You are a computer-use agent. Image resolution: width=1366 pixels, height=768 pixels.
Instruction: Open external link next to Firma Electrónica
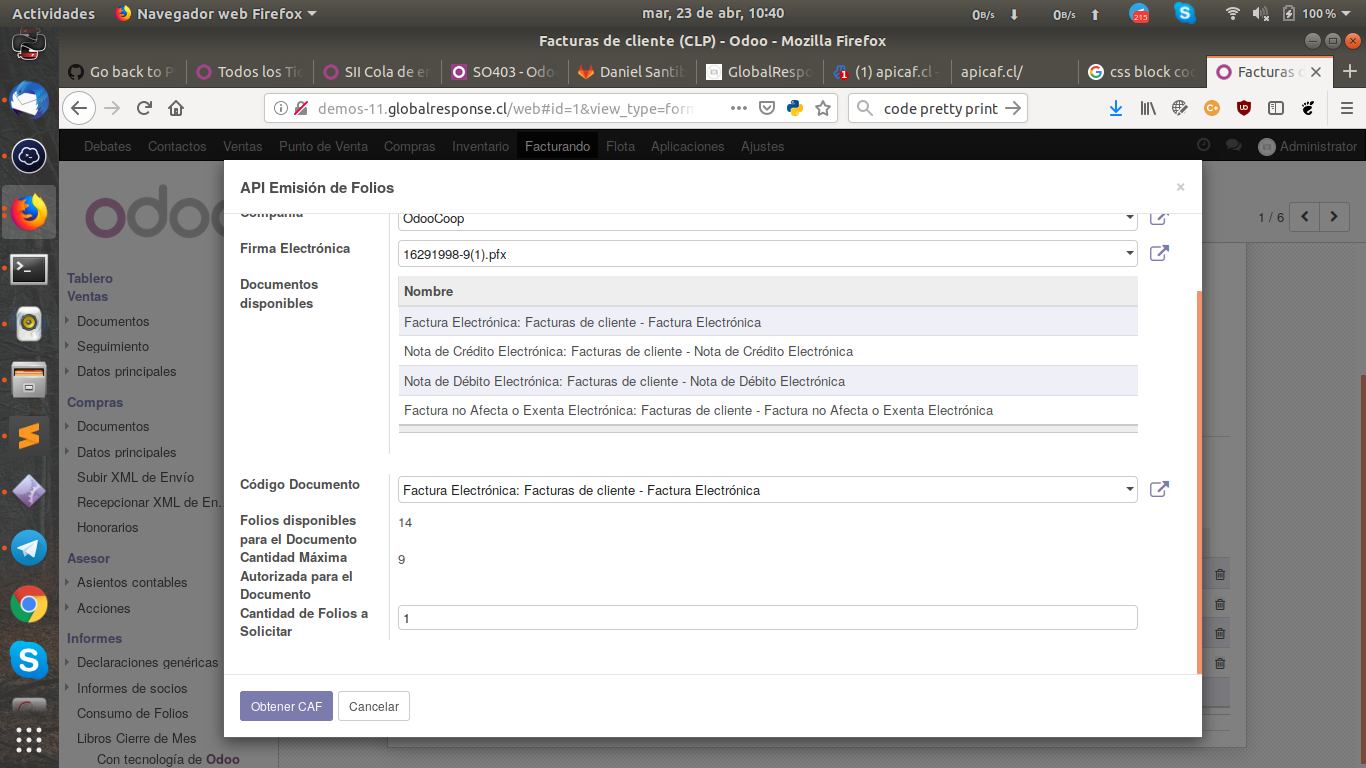click(1159, 253)
